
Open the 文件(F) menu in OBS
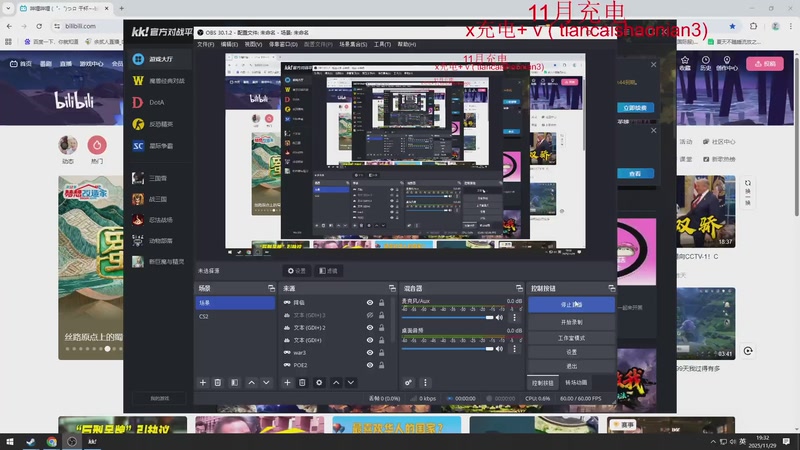coord(206,44)
